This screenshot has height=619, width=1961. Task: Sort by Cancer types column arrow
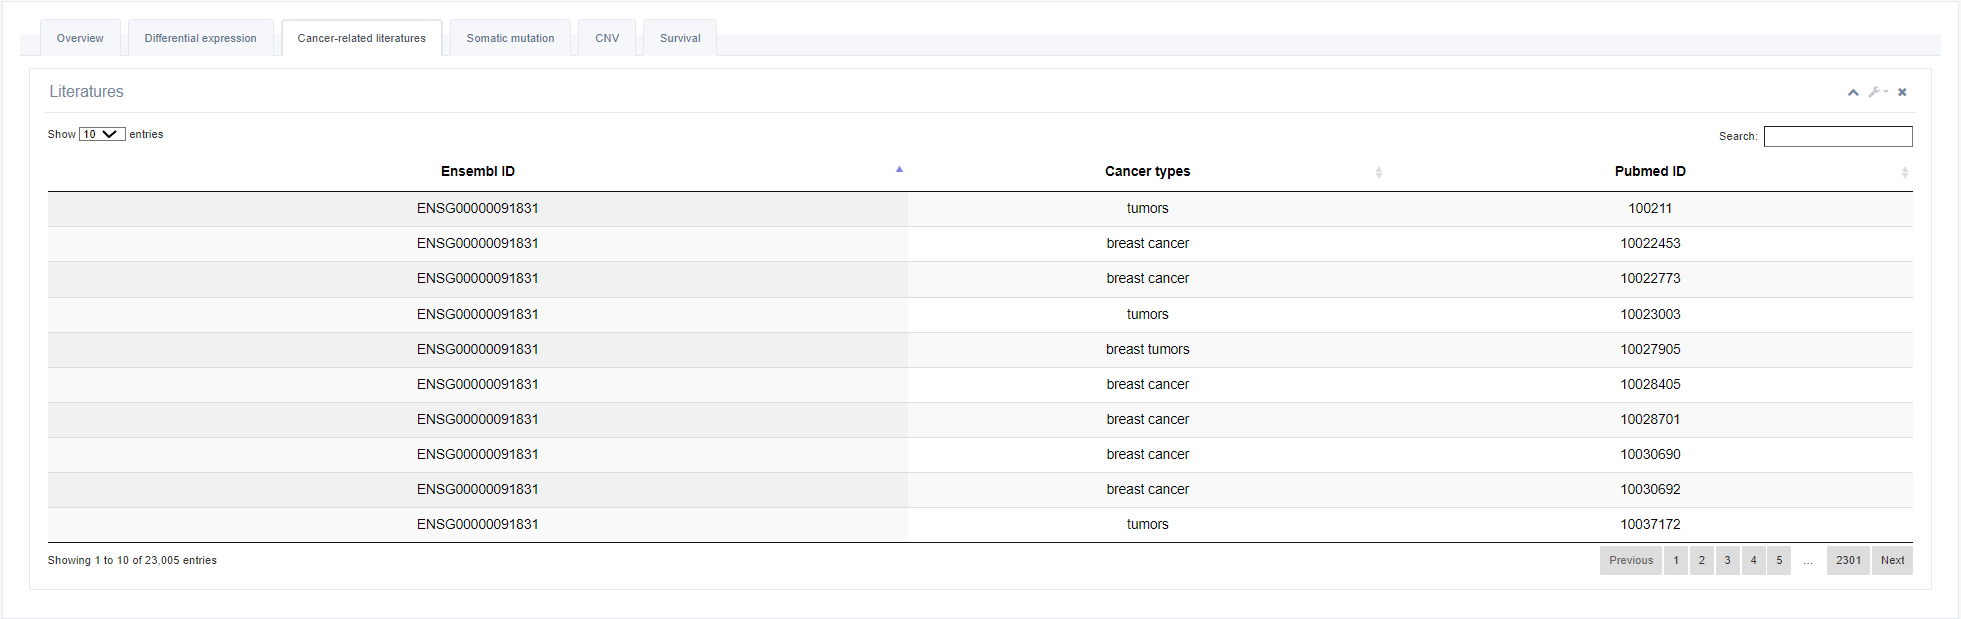click(x=1378, y=172)
